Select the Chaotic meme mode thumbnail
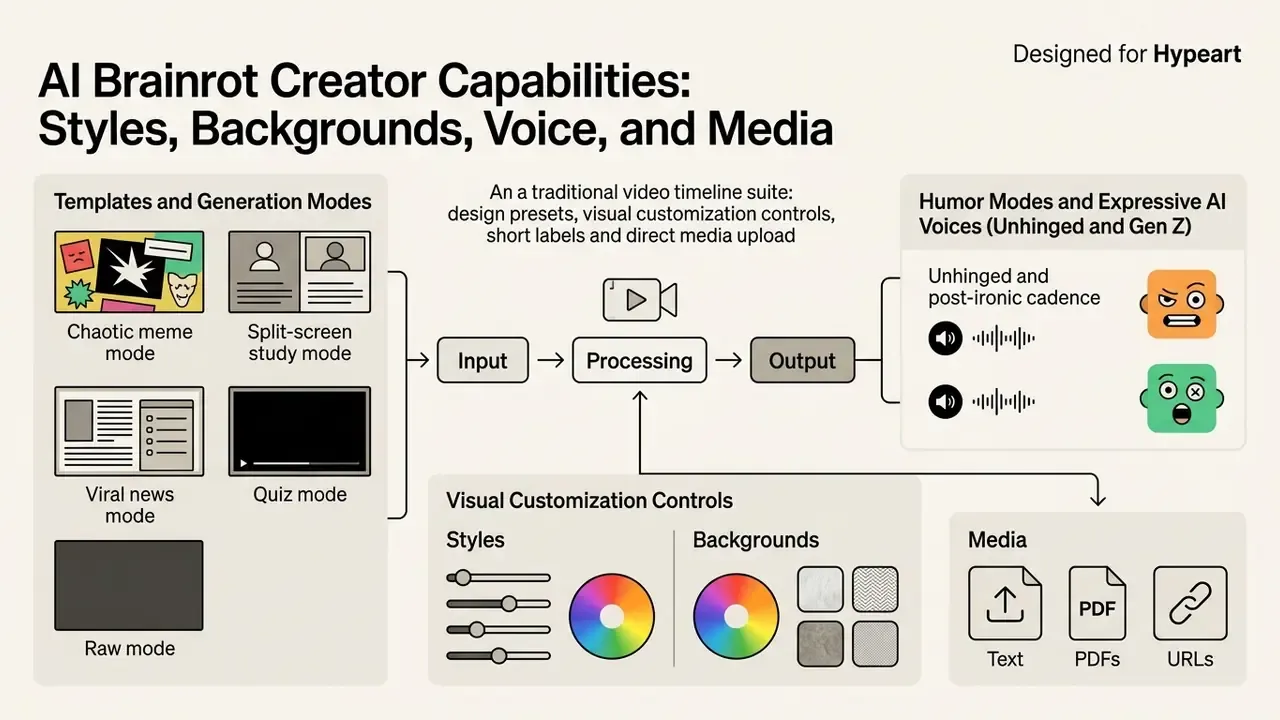 pos(129,272)
